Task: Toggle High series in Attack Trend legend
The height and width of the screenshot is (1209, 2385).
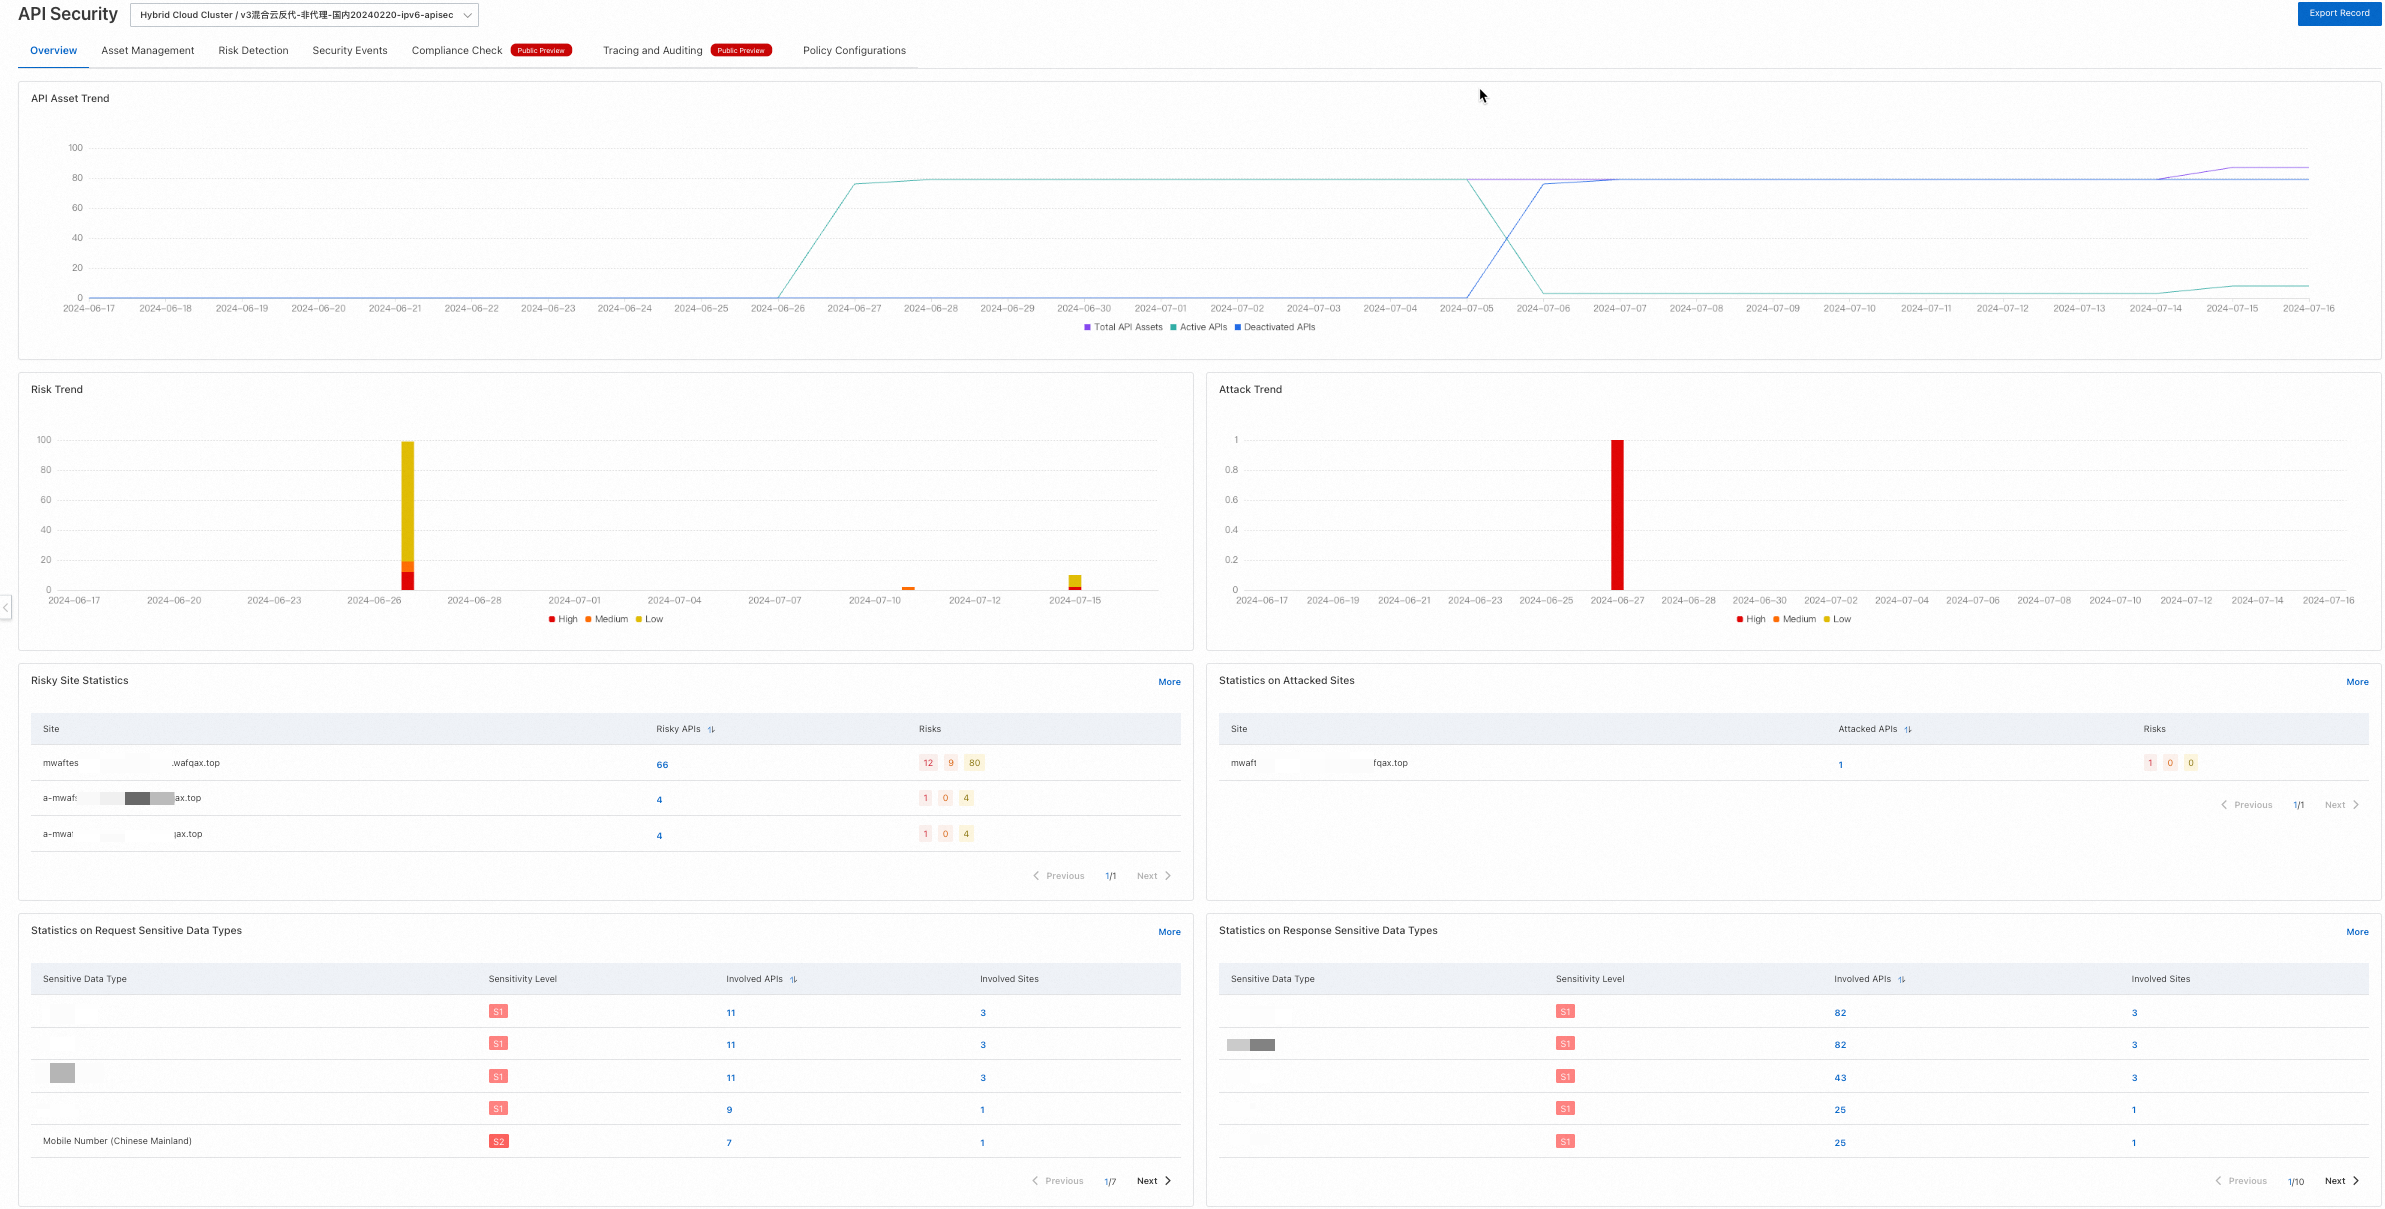Action: [x=1751, y=619]
